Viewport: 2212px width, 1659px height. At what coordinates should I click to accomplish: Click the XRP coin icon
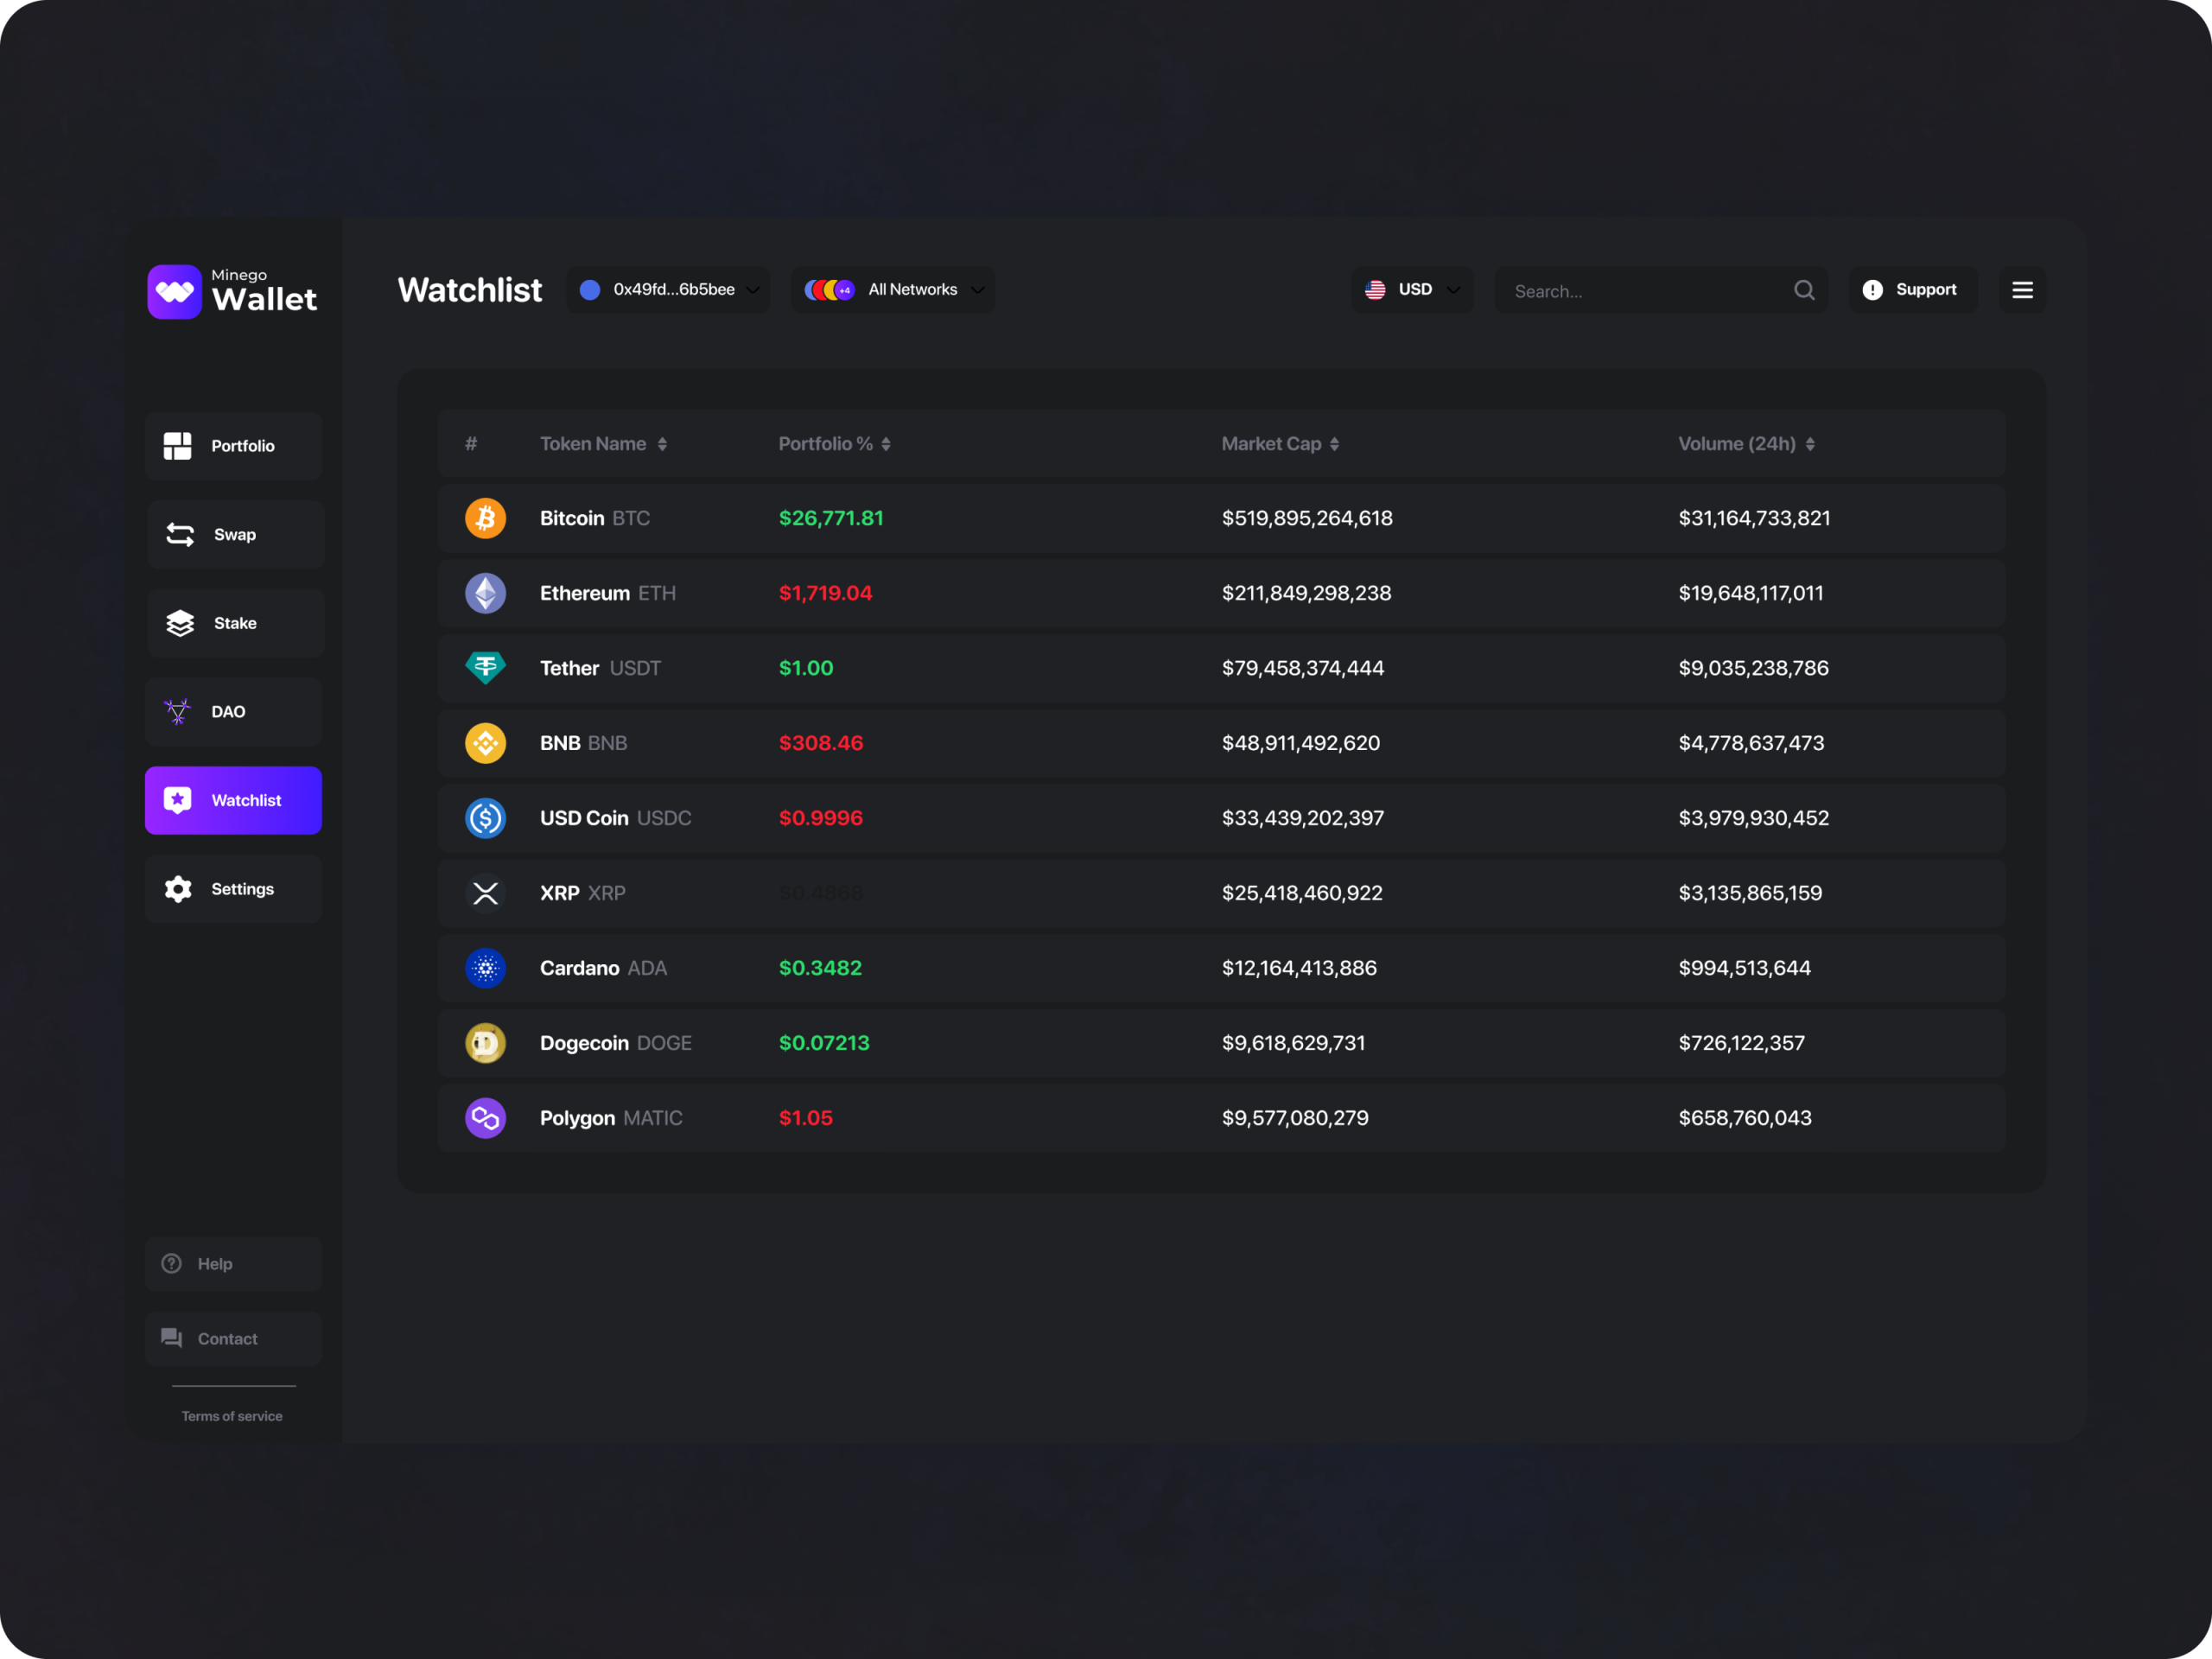pyautogui.click(x=486, y=893)
